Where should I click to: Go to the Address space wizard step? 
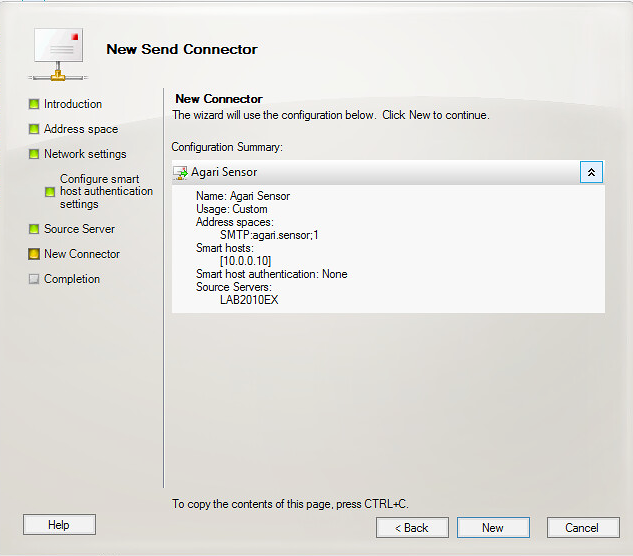coord(81,129)
